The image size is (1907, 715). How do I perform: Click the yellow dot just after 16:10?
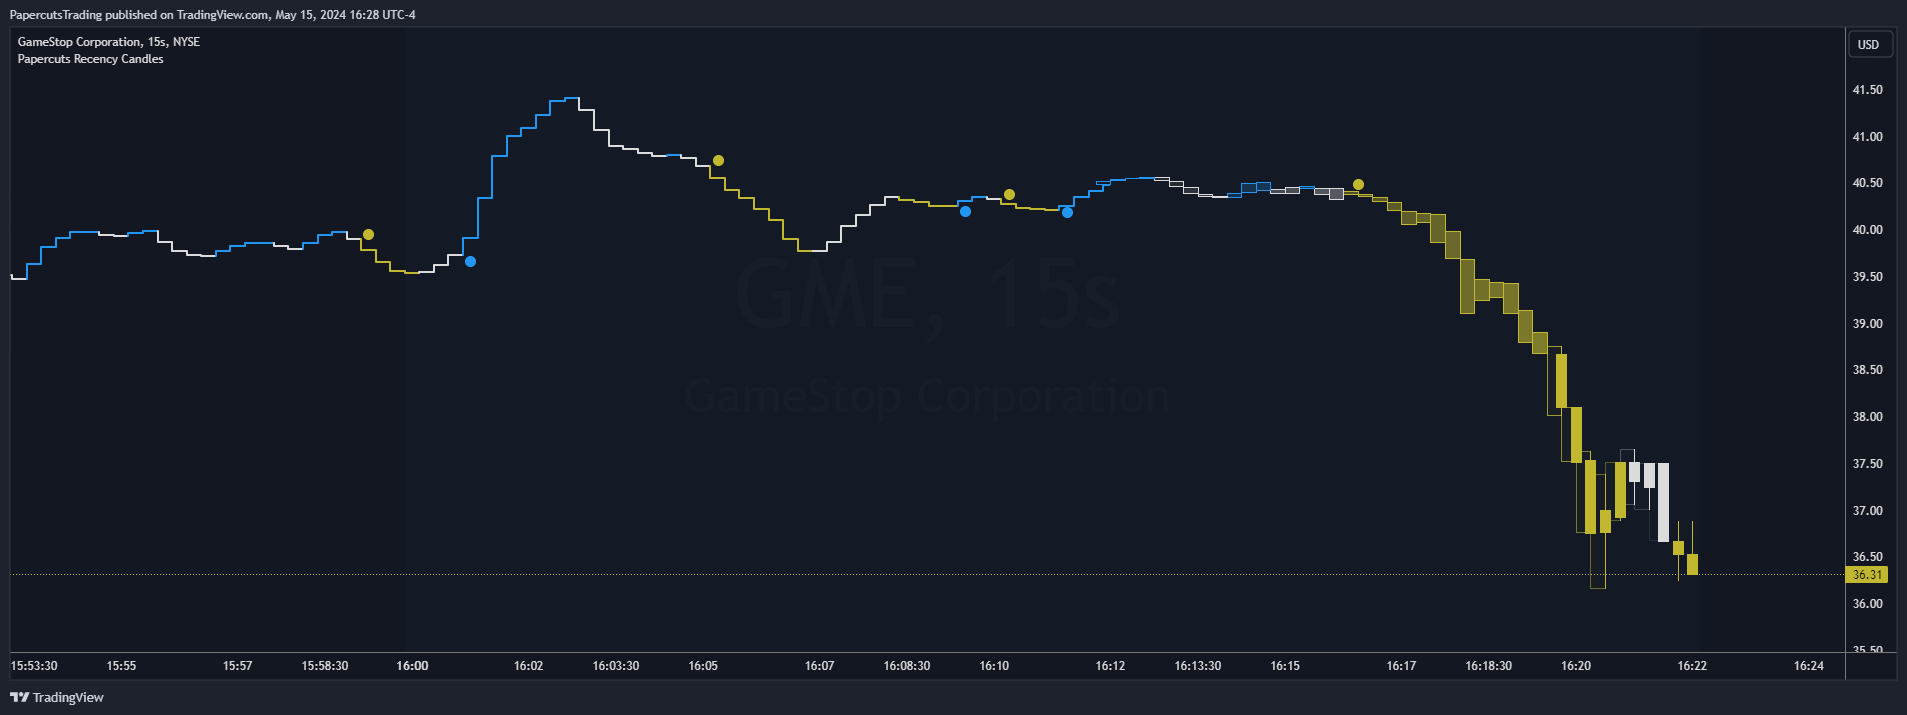(x=1009, y=195)
